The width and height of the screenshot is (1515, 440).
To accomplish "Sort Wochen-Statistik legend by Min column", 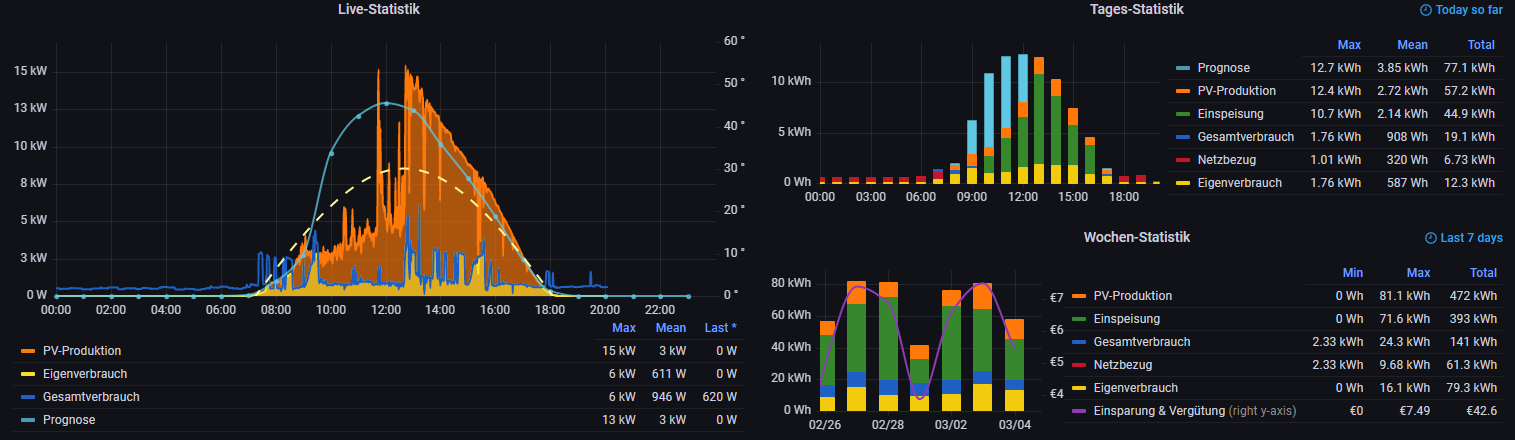I will [x=1353, y=273].
